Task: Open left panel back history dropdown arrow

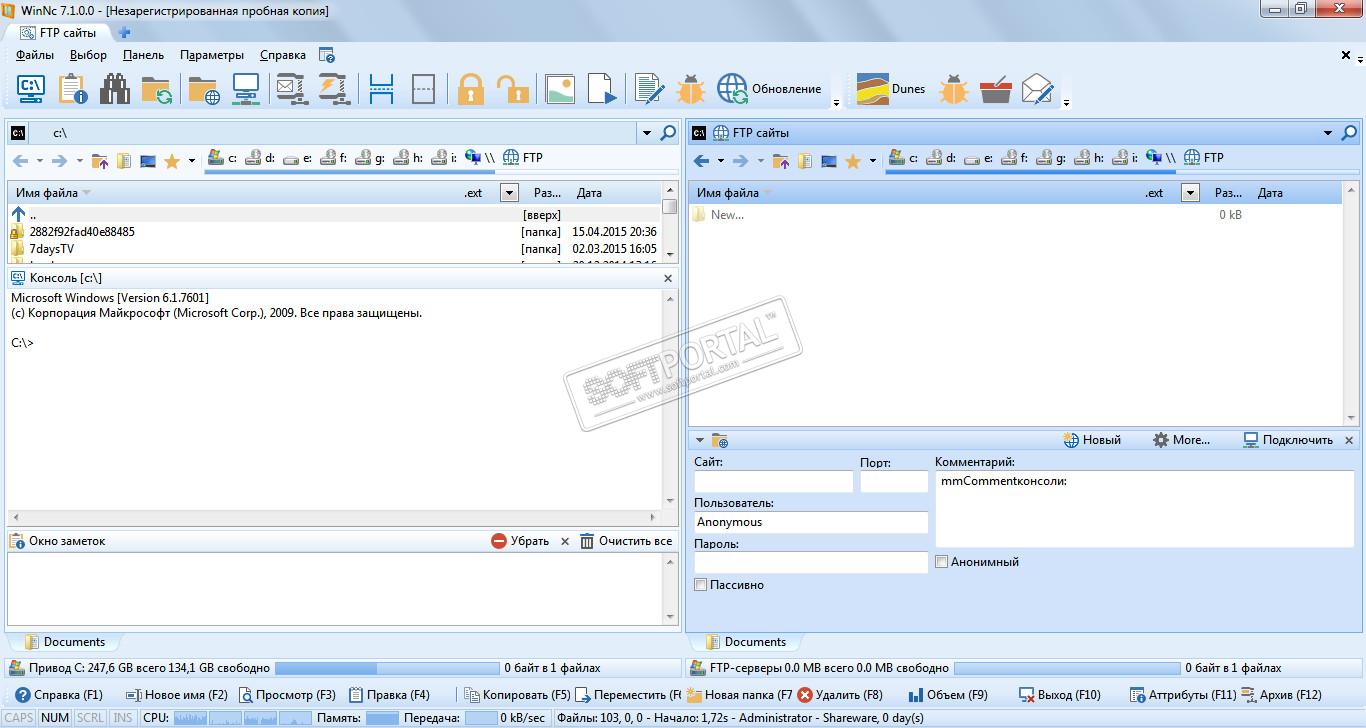Action: click(40, 161)
